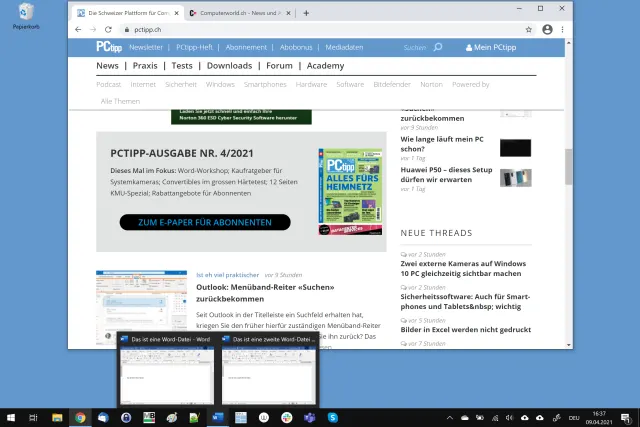Click the Outlook article thumbnail image
Image resolution: width=640 pixels, height=427 pixels.
click(141, 307)
